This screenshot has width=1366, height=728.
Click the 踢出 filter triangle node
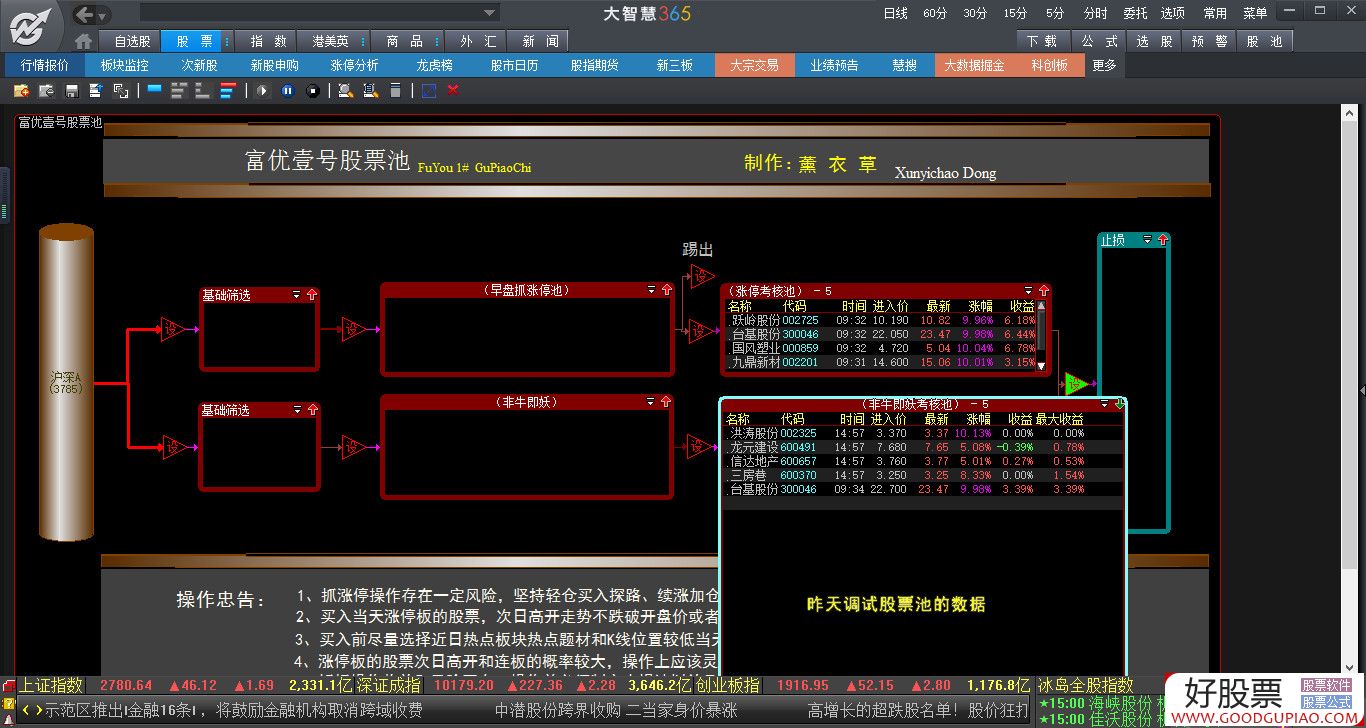tap(700, 277)
